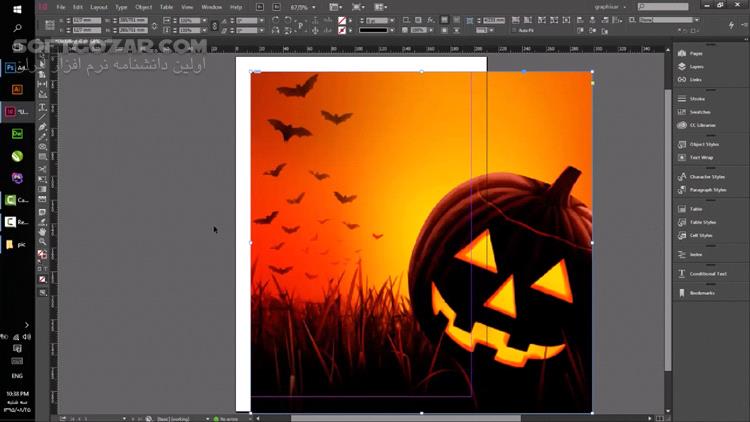Select the Line tool in the toolbox
The height and width of the screenshot is (422, 750).
(43, 117)
